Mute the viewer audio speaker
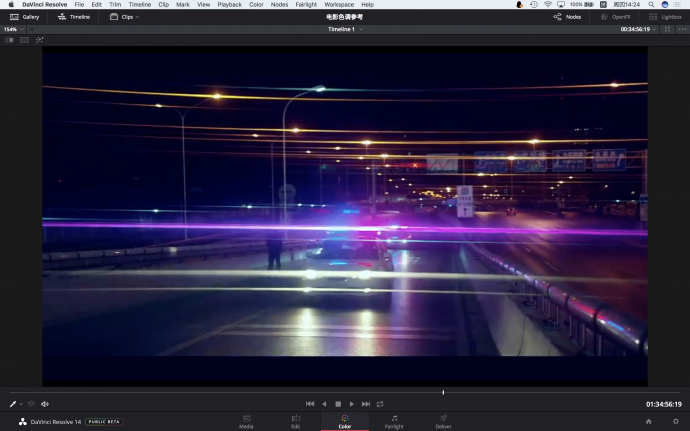This screenshot has width=690, height=431. click(x=45, y=404)
